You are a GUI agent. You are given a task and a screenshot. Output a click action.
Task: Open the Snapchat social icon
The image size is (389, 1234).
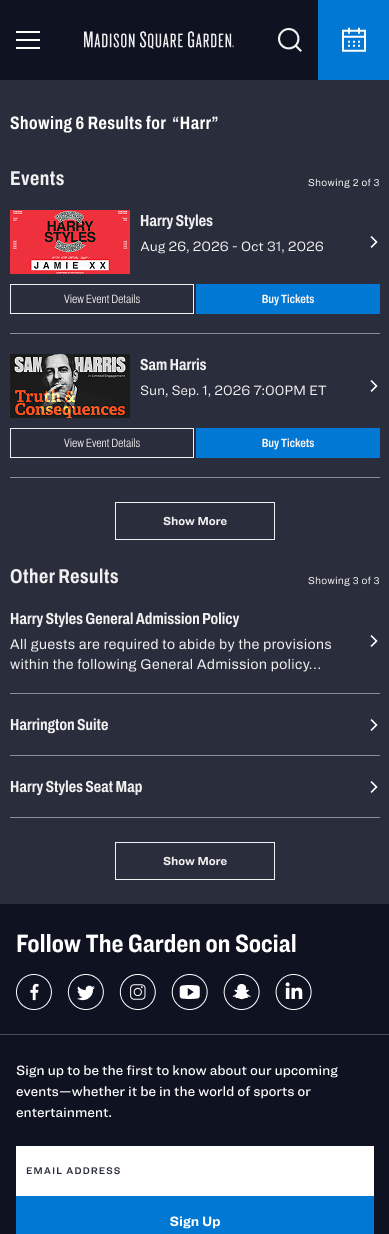242,992
